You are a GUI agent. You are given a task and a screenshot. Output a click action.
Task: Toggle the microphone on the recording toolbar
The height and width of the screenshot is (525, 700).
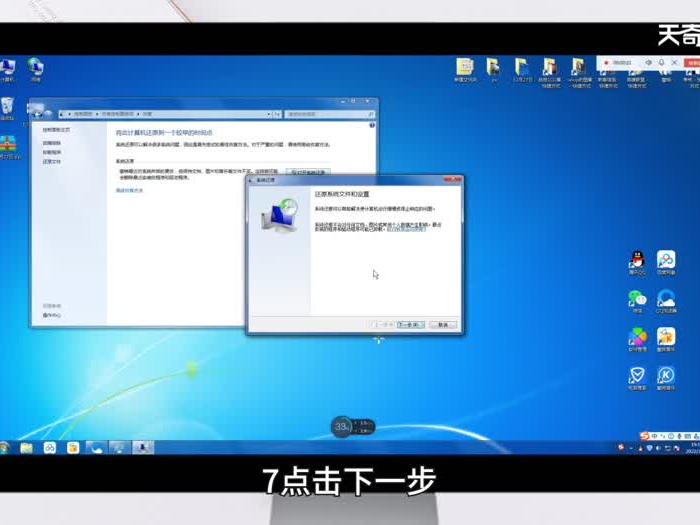point(662,63)
